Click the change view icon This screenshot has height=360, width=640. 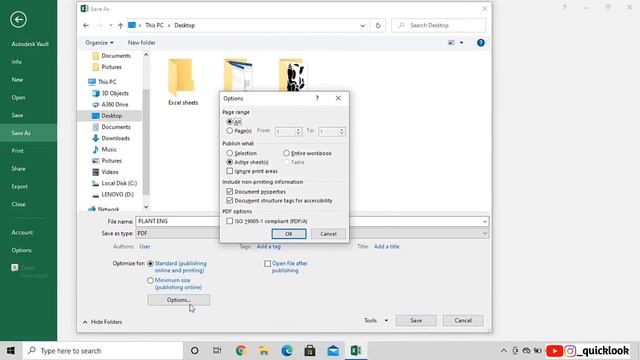(451, 42)
